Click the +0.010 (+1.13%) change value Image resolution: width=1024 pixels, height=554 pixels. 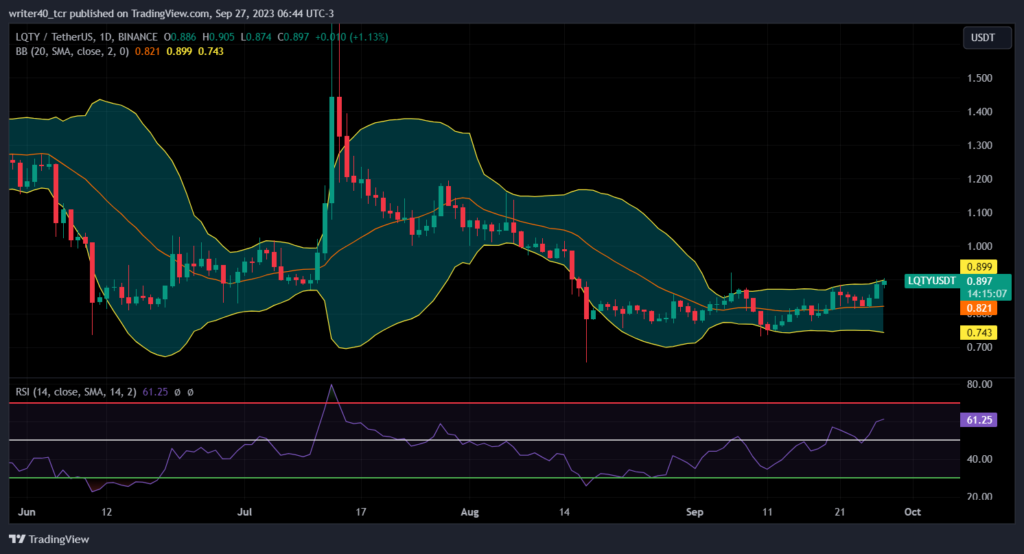(x=351, y=37)
